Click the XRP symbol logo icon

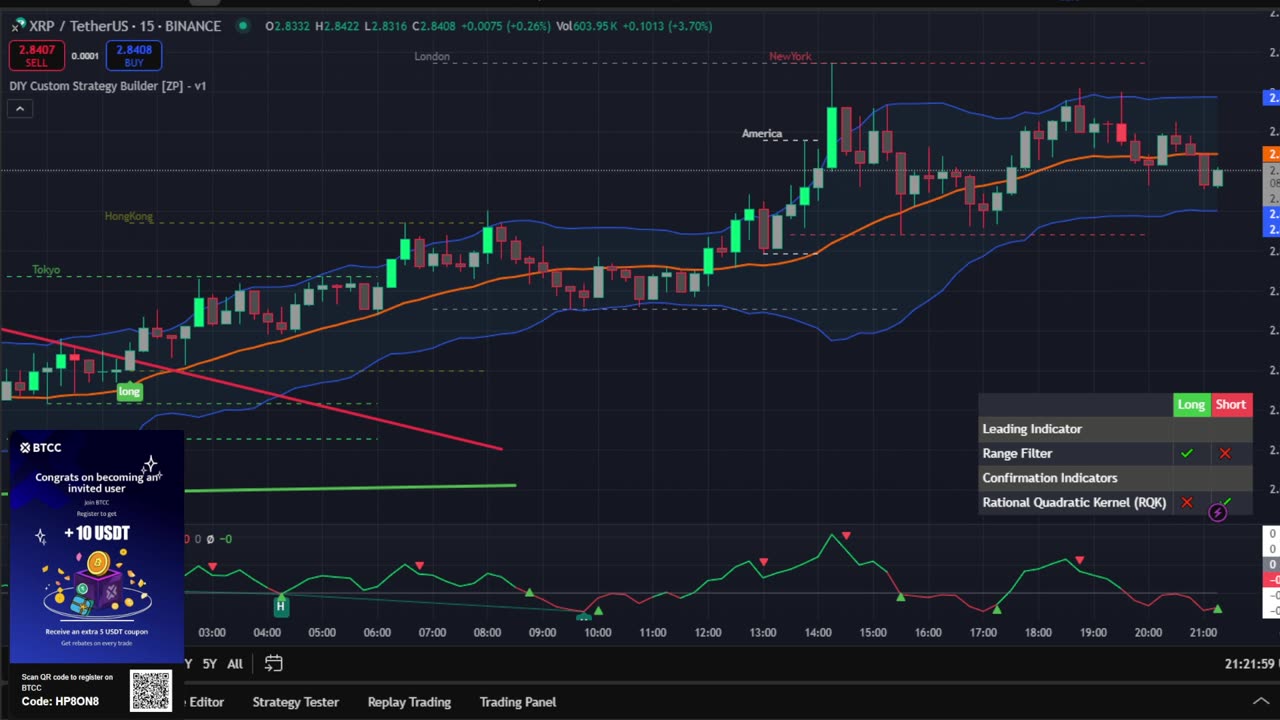pyautogui.click(x=17, y=25)
